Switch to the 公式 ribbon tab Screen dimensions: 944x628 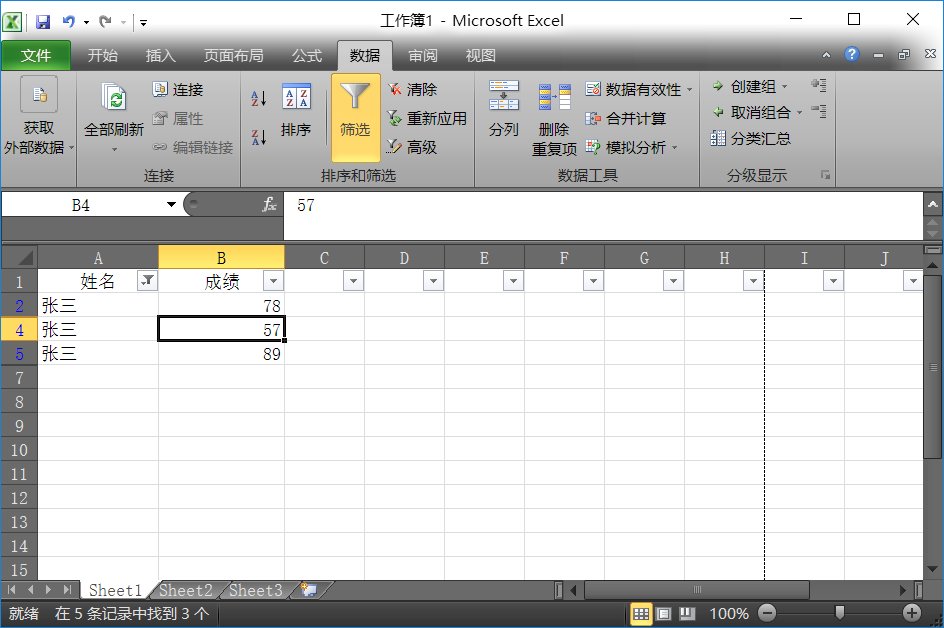point(305,56)
